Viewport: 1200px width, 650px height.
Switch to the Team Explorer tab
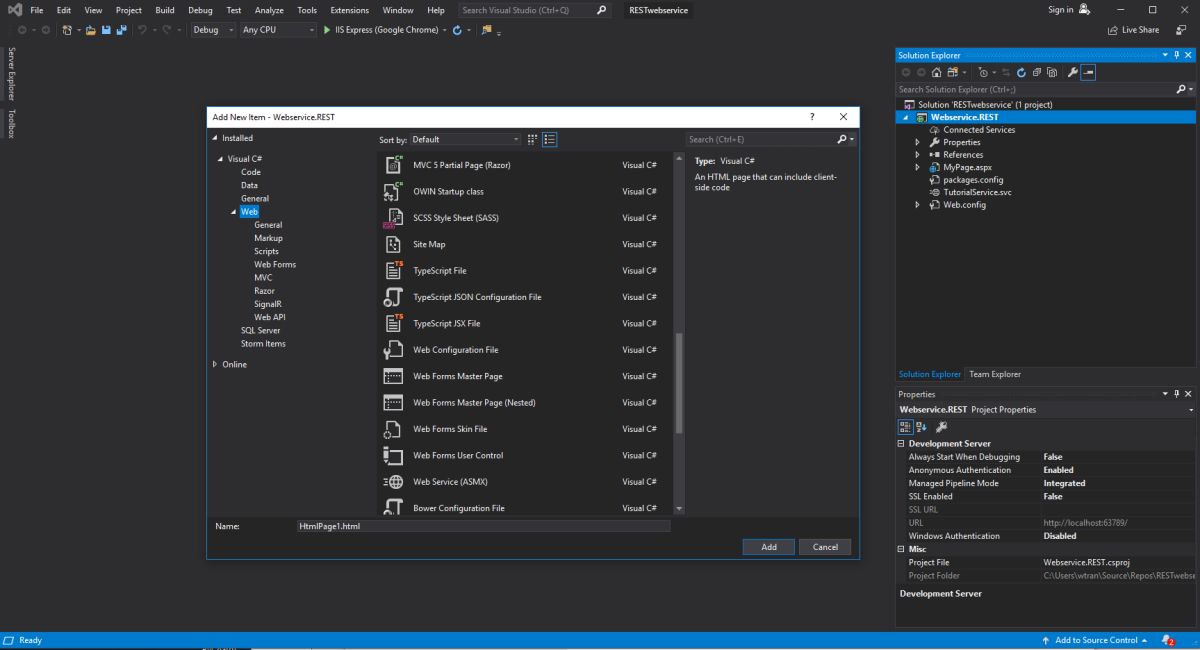pyautogui.click(x=995, y=374)
